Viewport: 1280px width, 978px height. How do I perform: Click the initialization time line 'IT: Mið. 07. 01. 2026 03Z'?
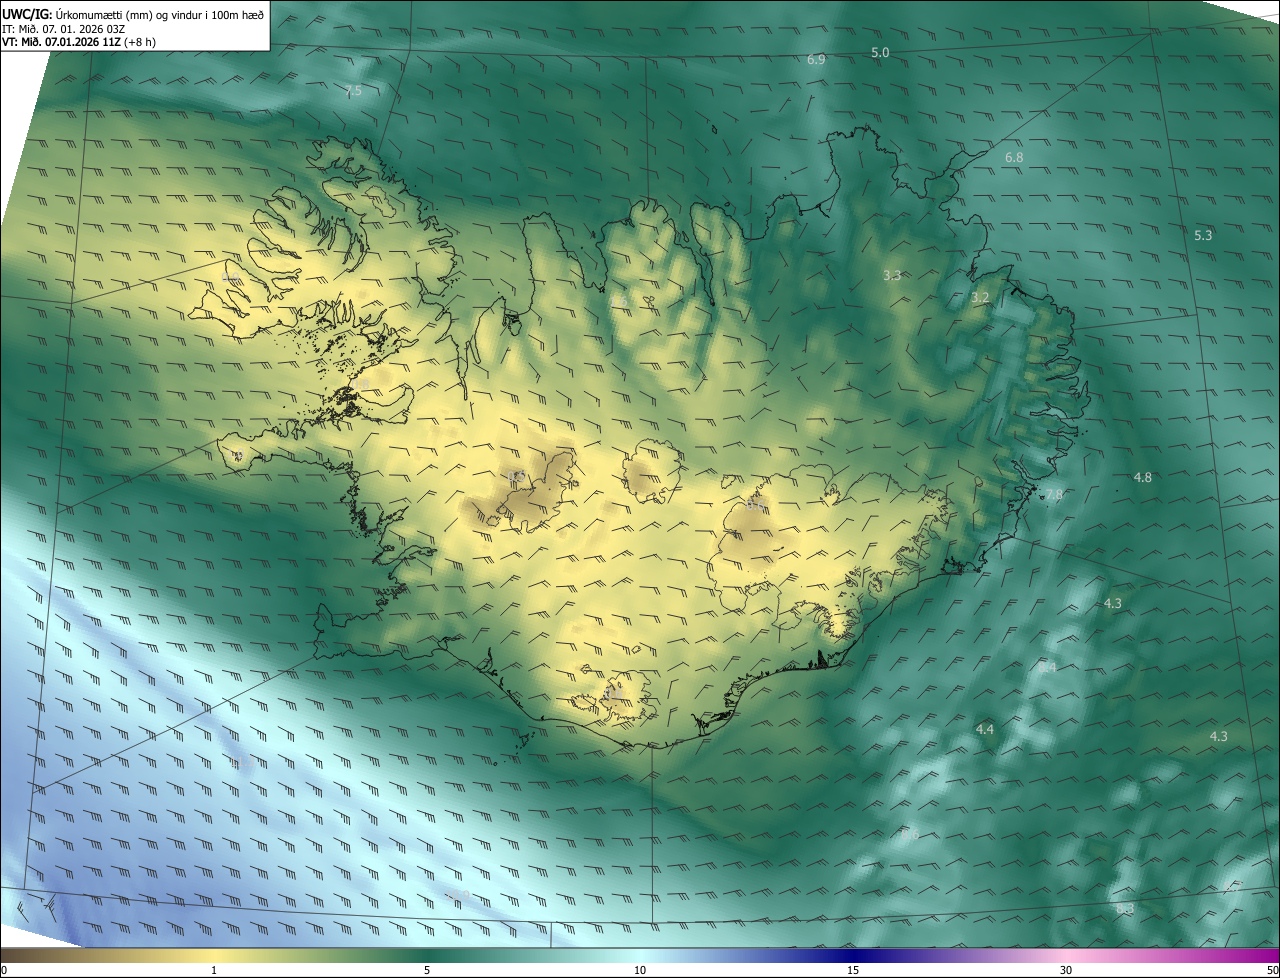[63, 28]
